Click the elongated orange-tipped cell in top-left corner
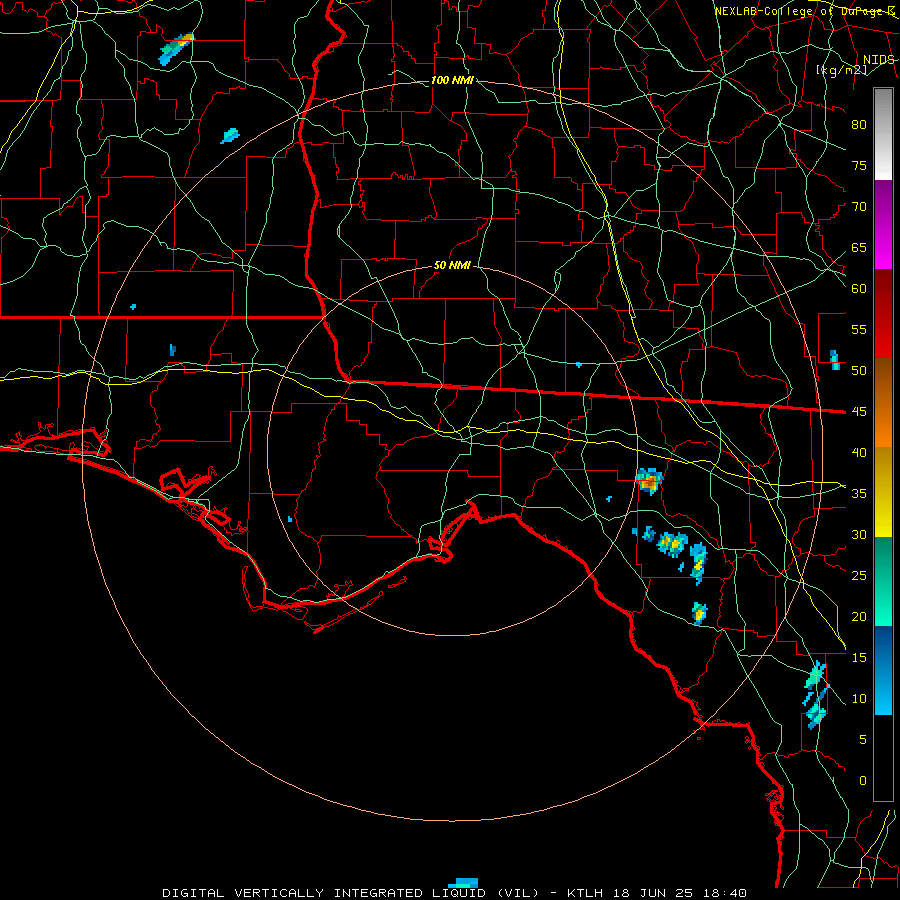 [x=176, y=49]
